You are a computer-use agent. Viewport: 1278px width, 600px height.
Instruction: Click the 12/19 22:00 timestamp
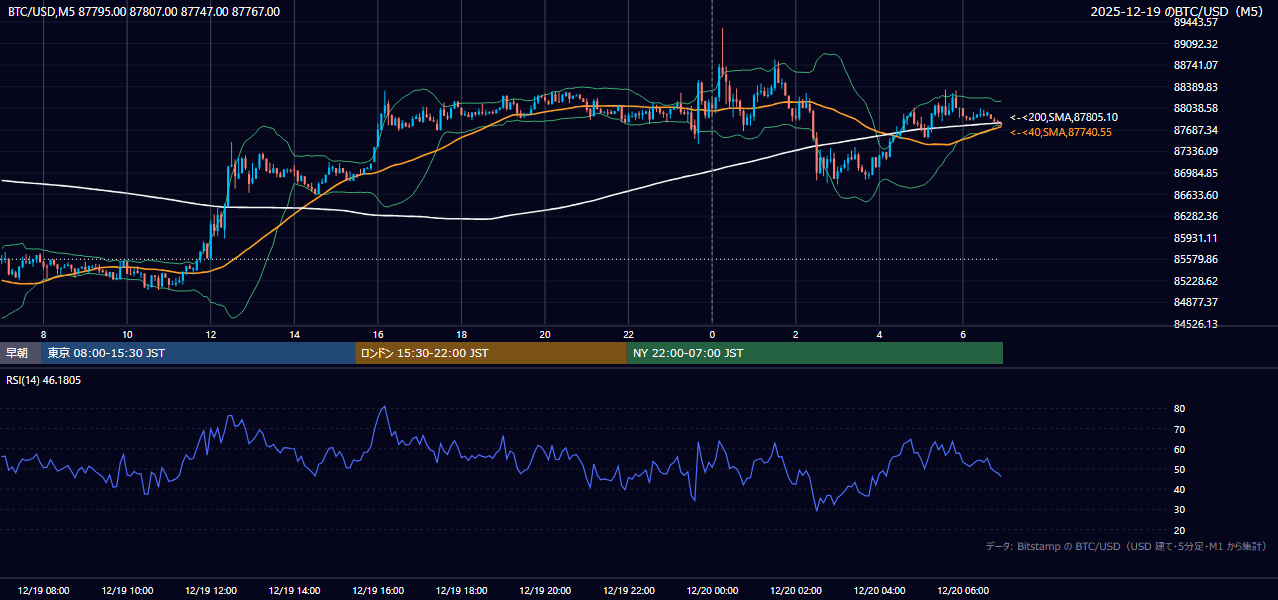coord(628,591)
